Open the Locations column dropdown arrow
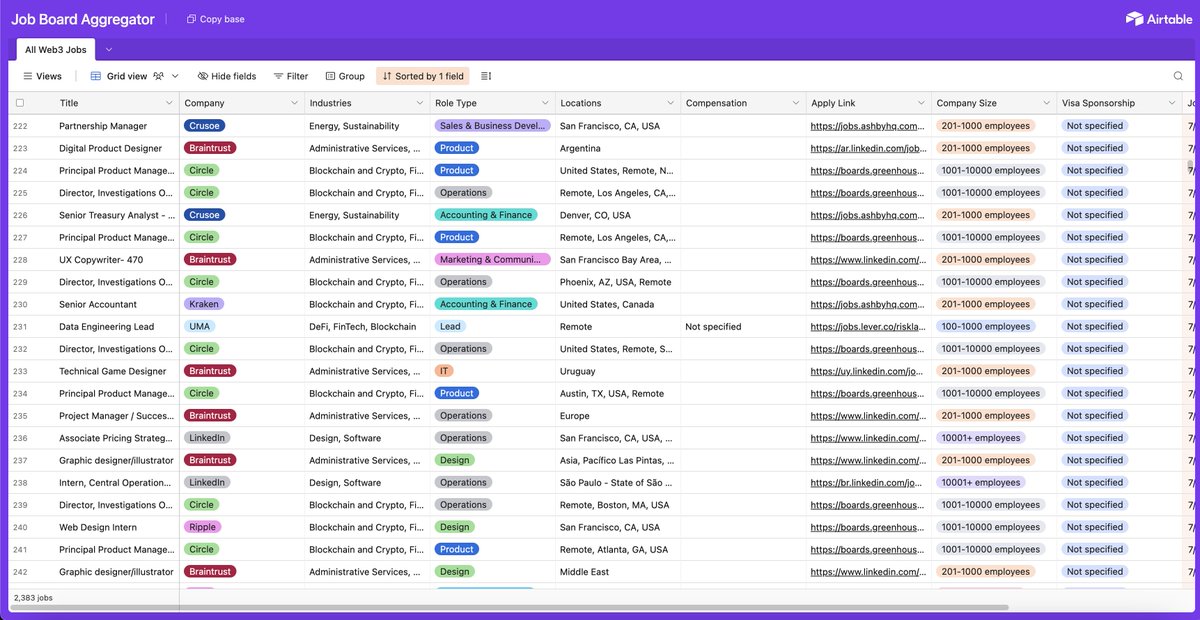This screenshot has width=1200, height=620. coord(670,103)
